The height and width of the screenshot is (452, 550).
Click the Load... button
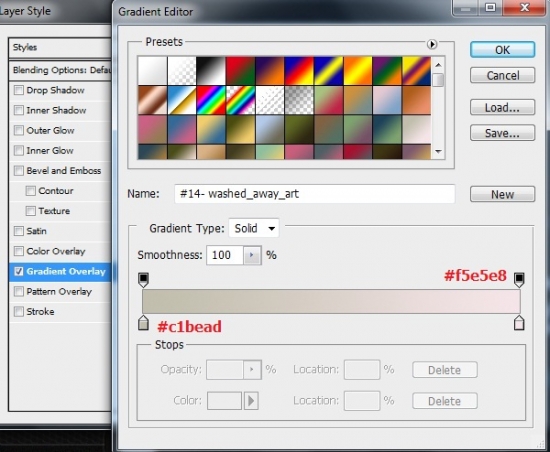[x=502, y=107]
